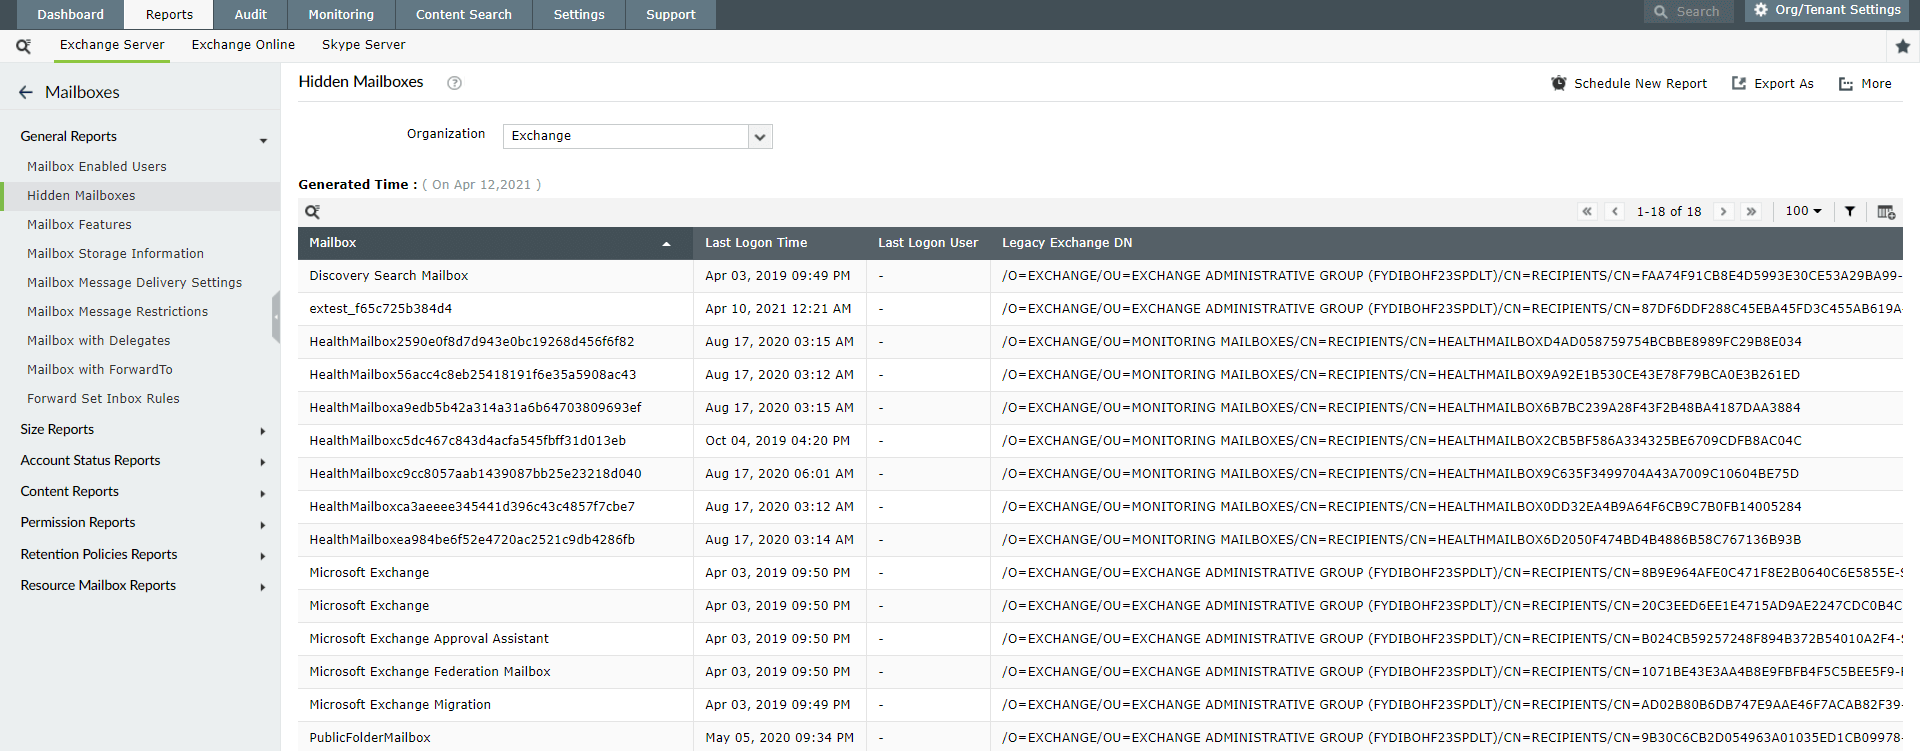Open Mailbox Message Delivery Settings report
Viewport: 1920px width, 751px height.
click(x=134, y=283)
